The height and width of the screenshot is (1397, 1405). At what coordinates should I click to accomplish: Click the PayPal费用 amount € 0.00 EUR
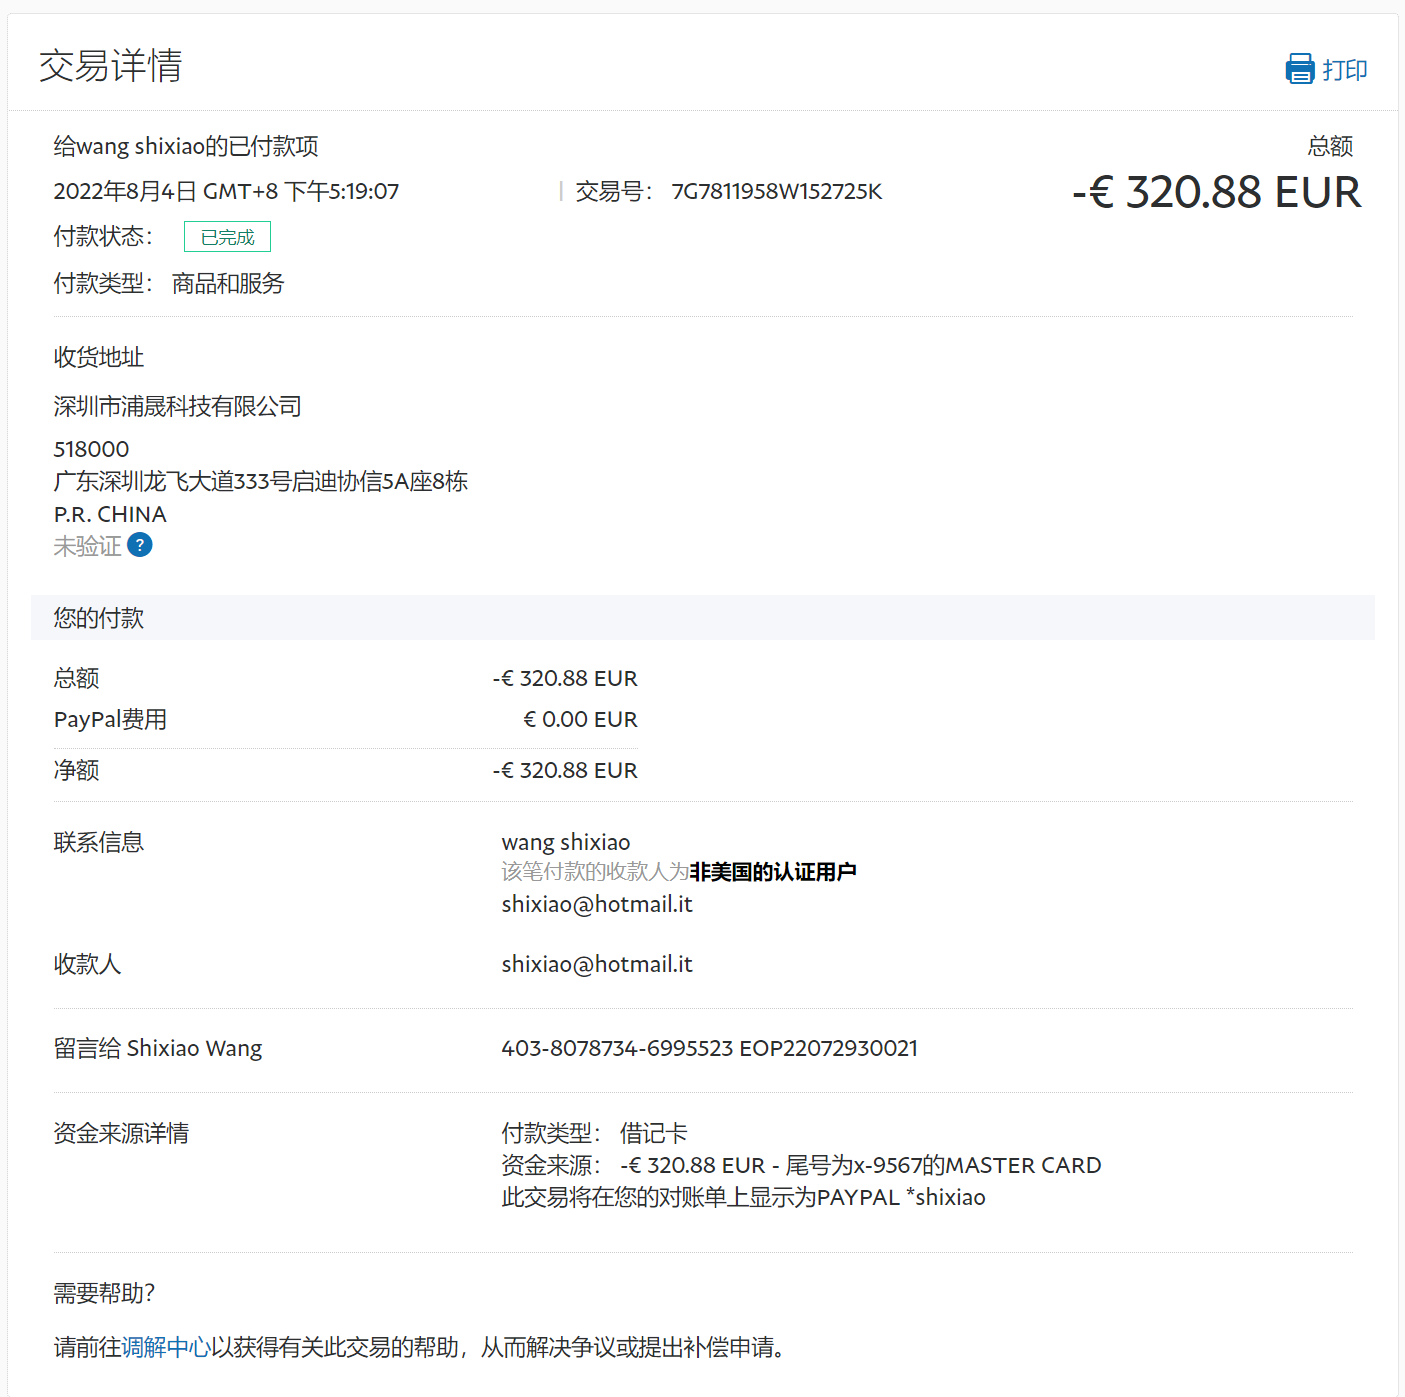[580, 719]
